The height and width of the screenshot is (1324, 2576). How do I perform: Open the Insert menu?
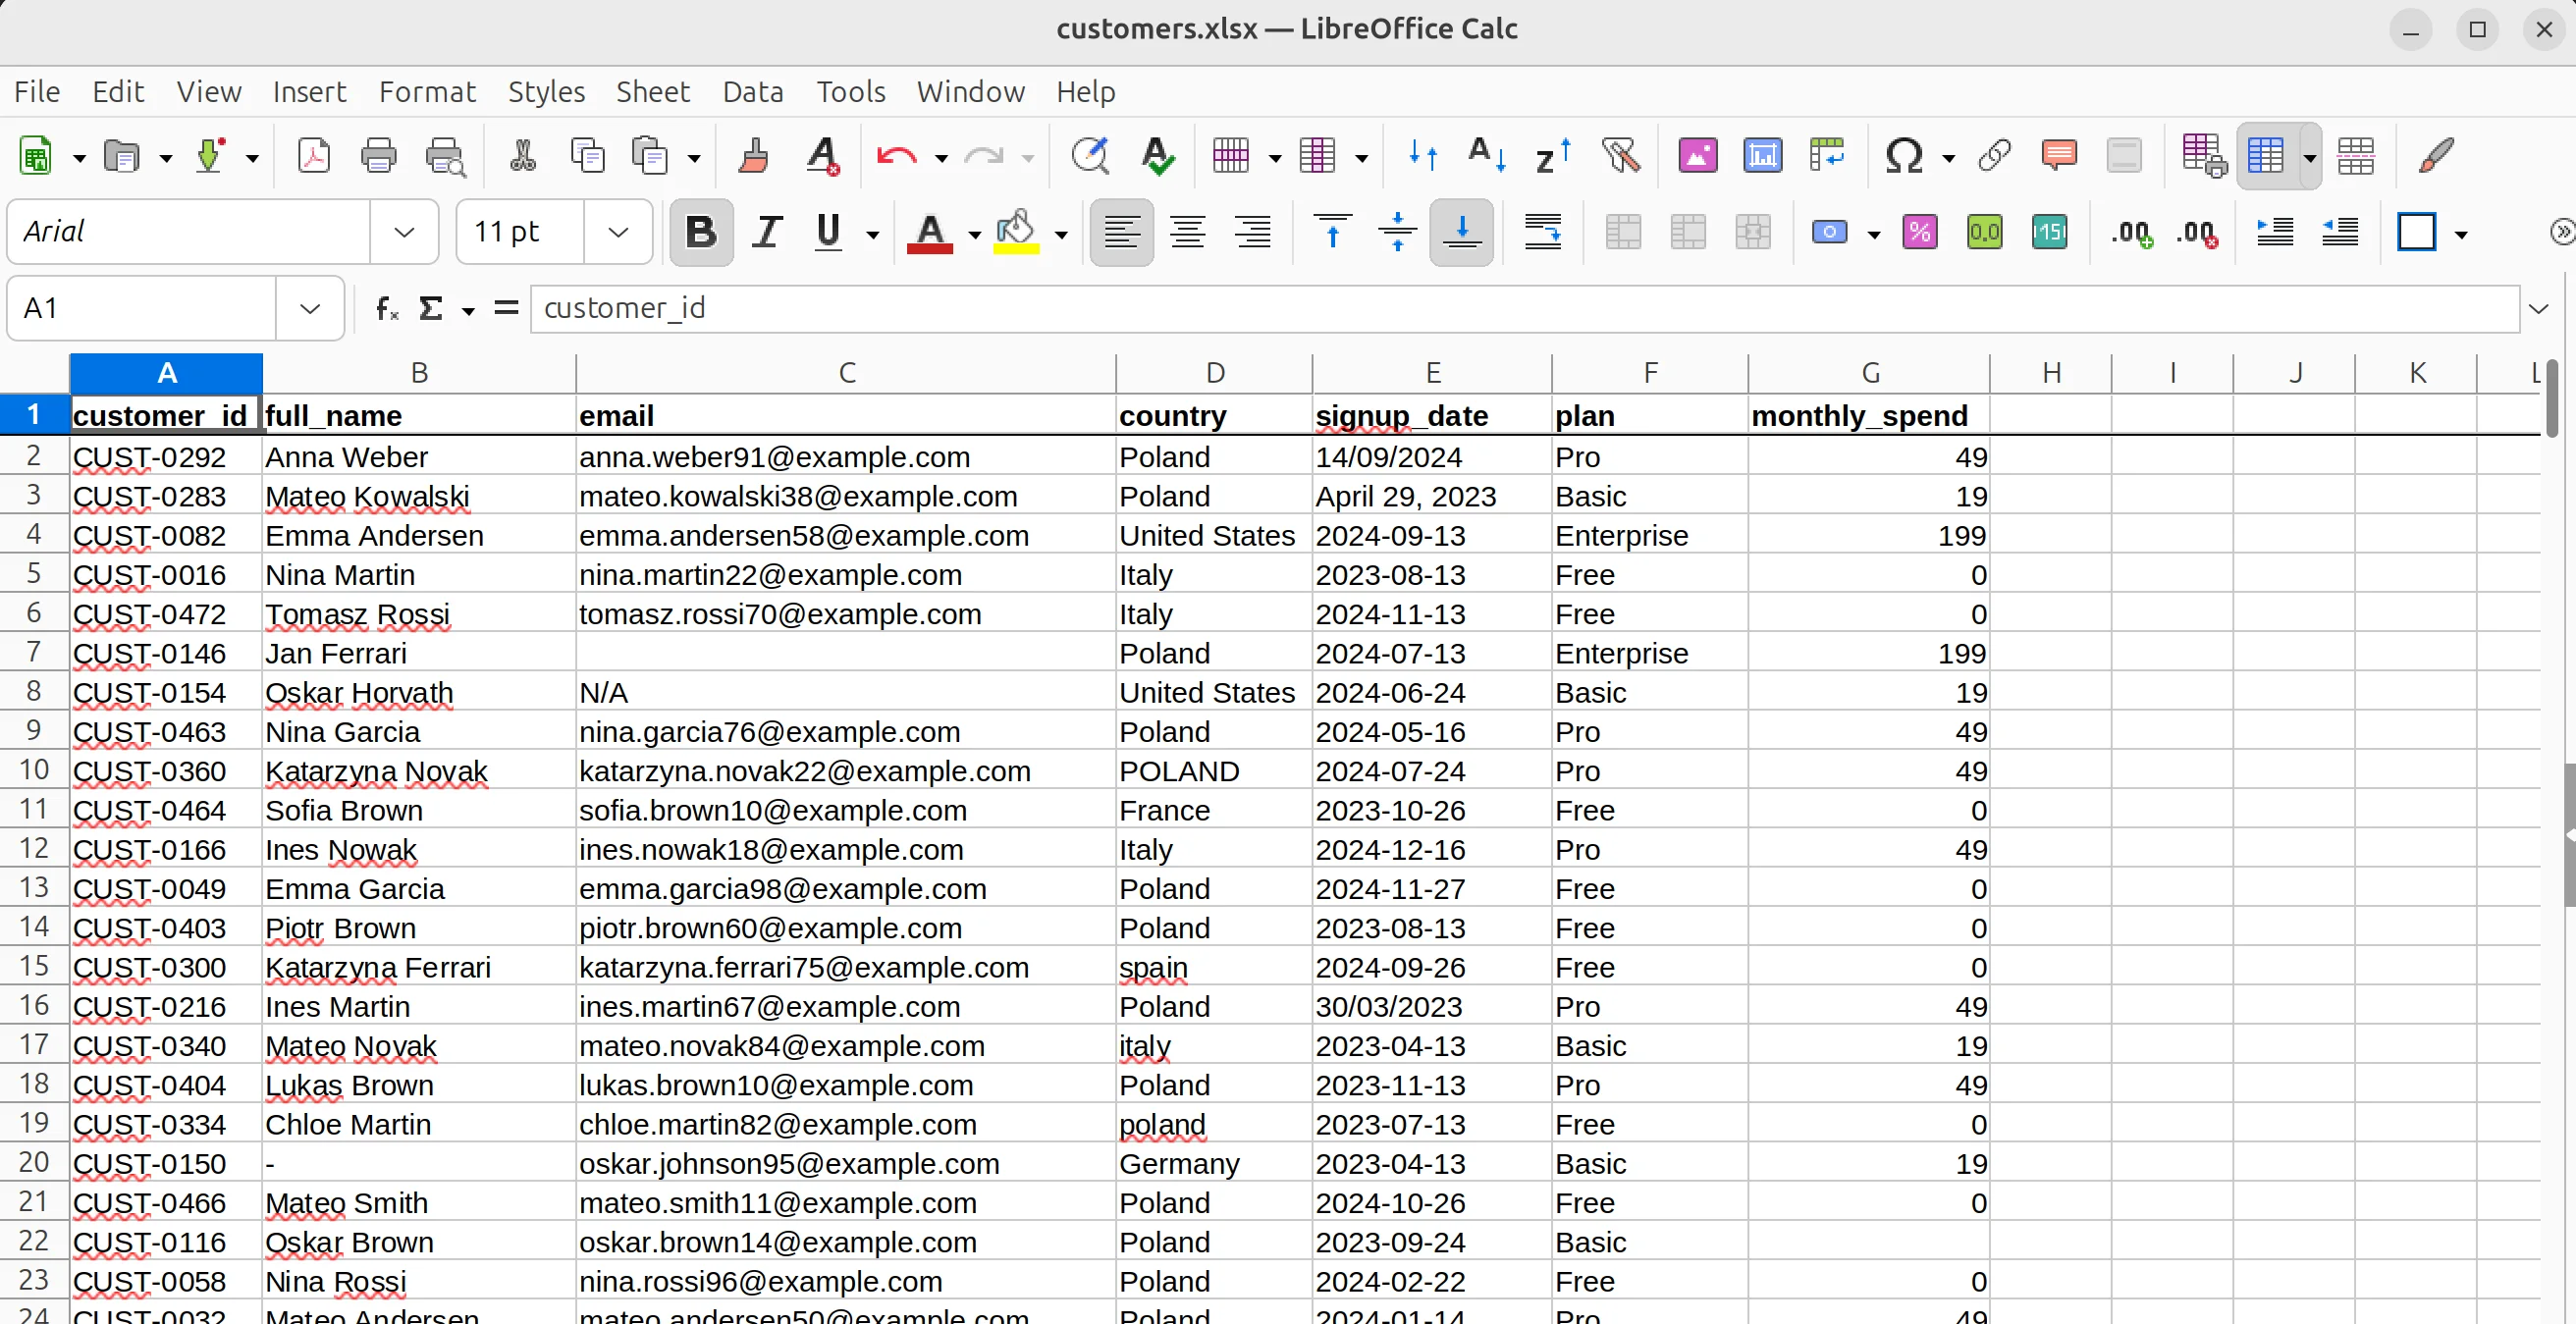pos(309,92)
